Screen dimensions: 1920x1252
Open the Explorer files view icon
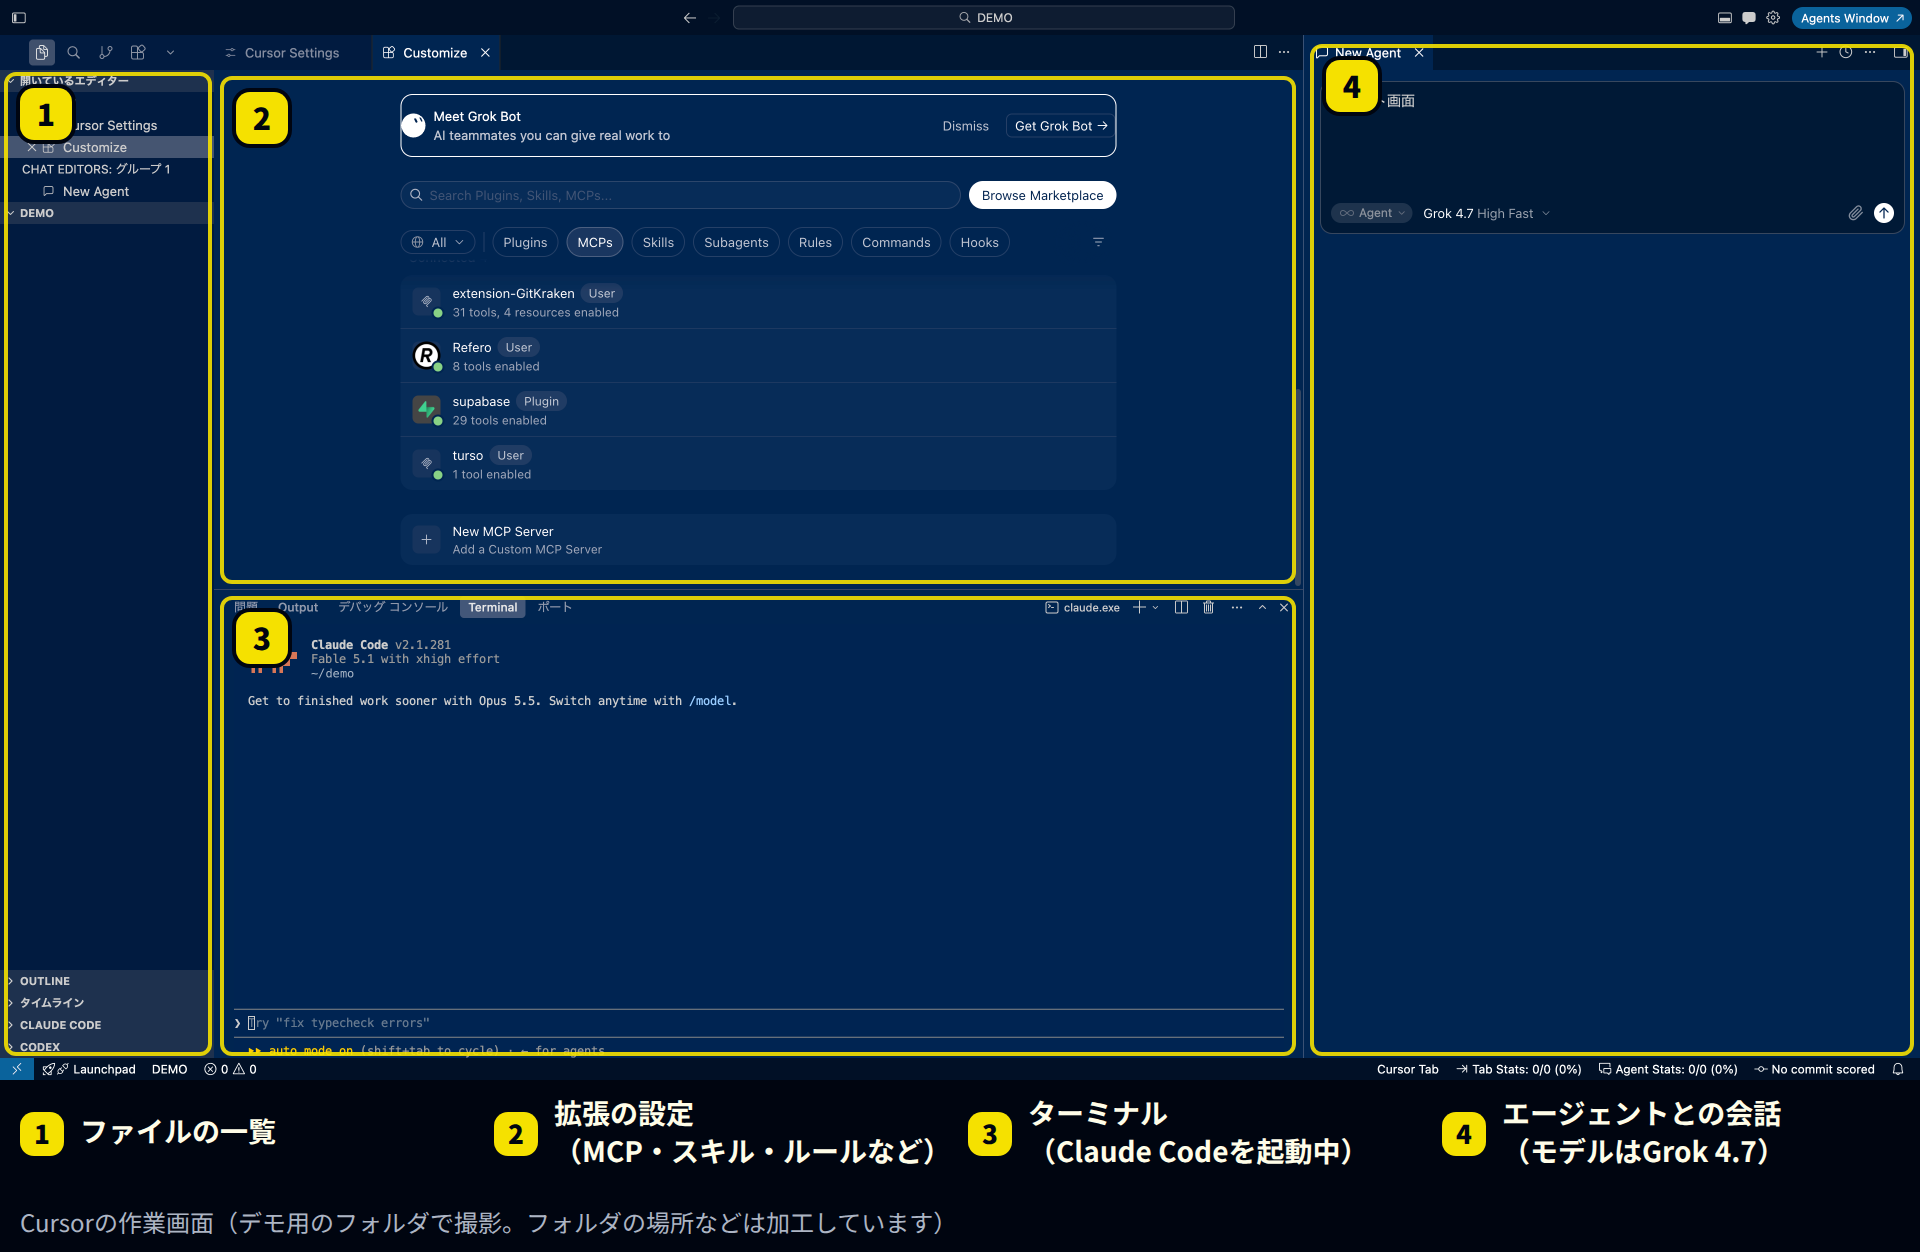click(x=41, y=52)
